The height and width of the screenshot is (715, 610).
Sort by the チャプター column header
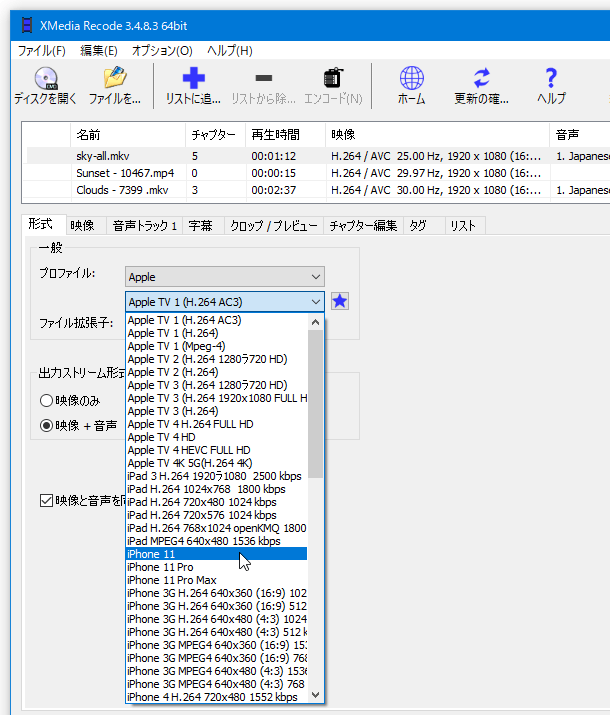tap(215, 135)
